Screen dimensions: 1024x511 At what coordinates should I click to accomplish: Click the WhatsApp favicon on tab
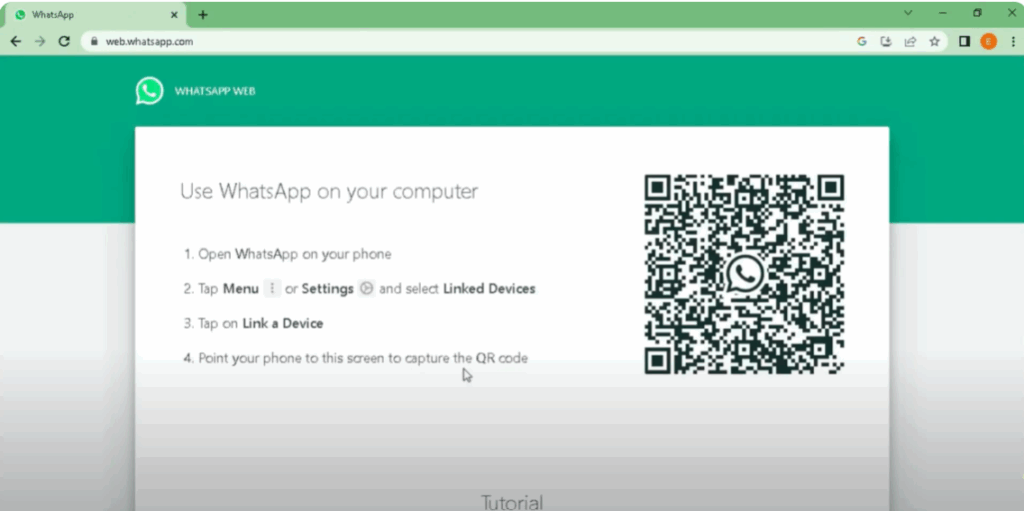pyautogui.click(x=20, y=14)
